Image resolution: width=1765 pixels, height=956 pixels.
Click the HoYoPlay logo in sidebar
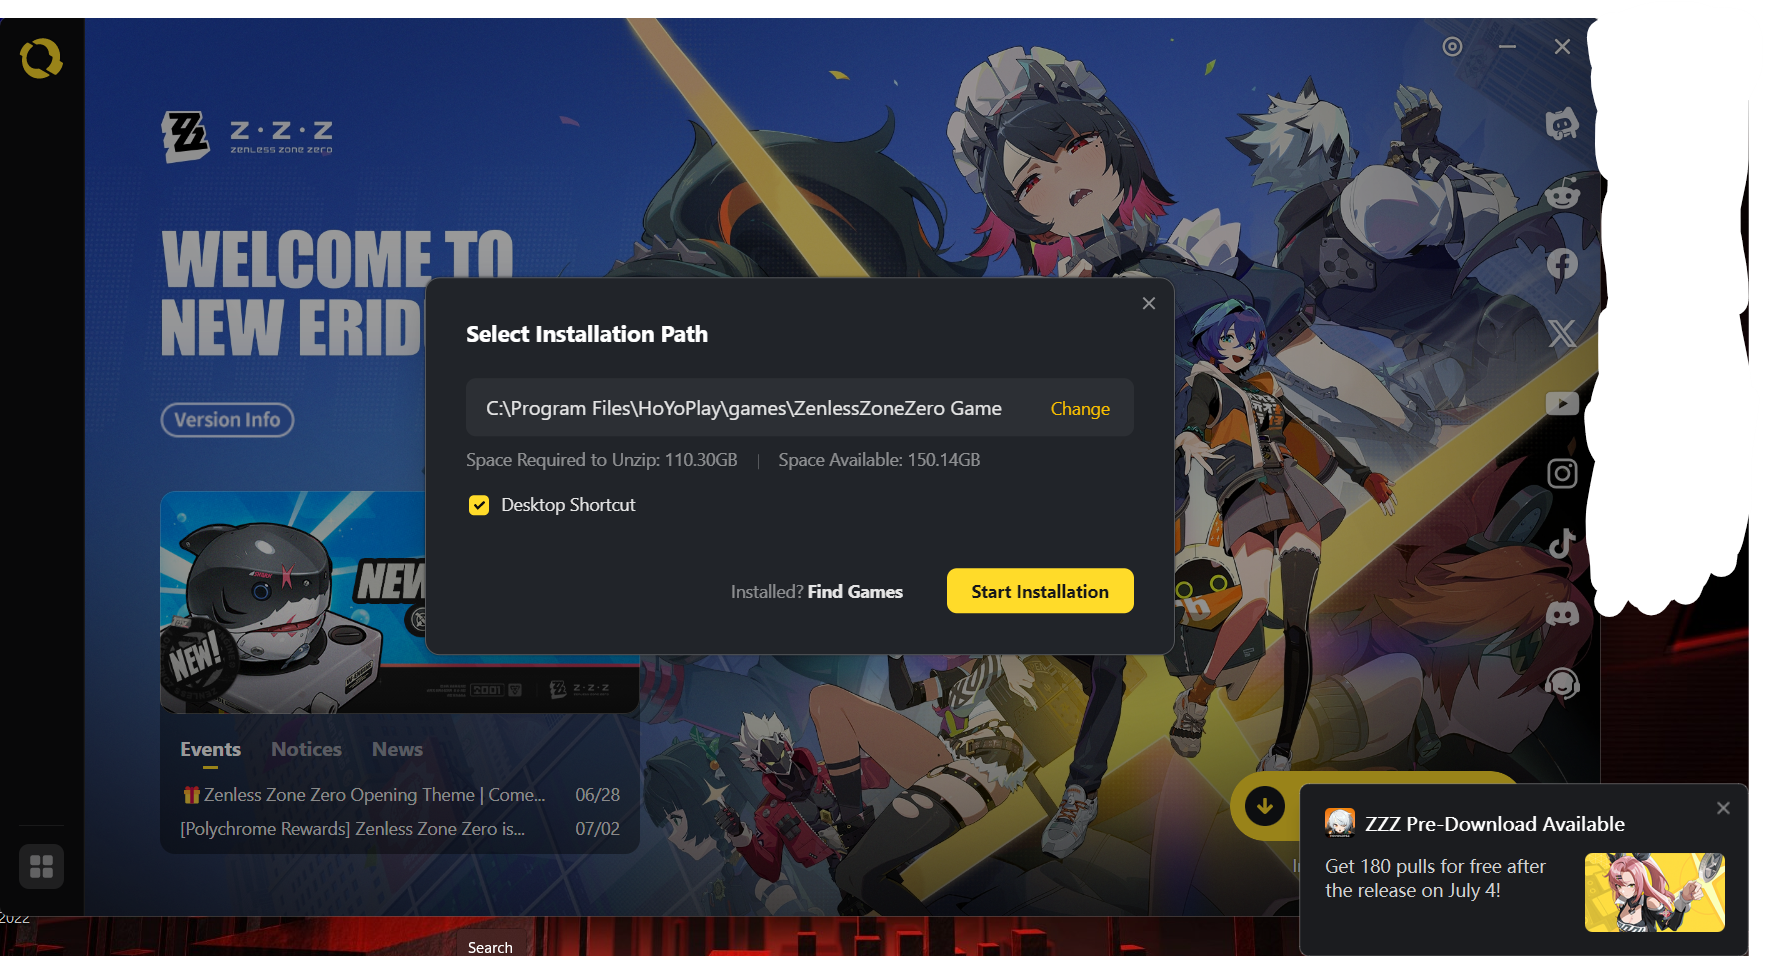(41, 59)
